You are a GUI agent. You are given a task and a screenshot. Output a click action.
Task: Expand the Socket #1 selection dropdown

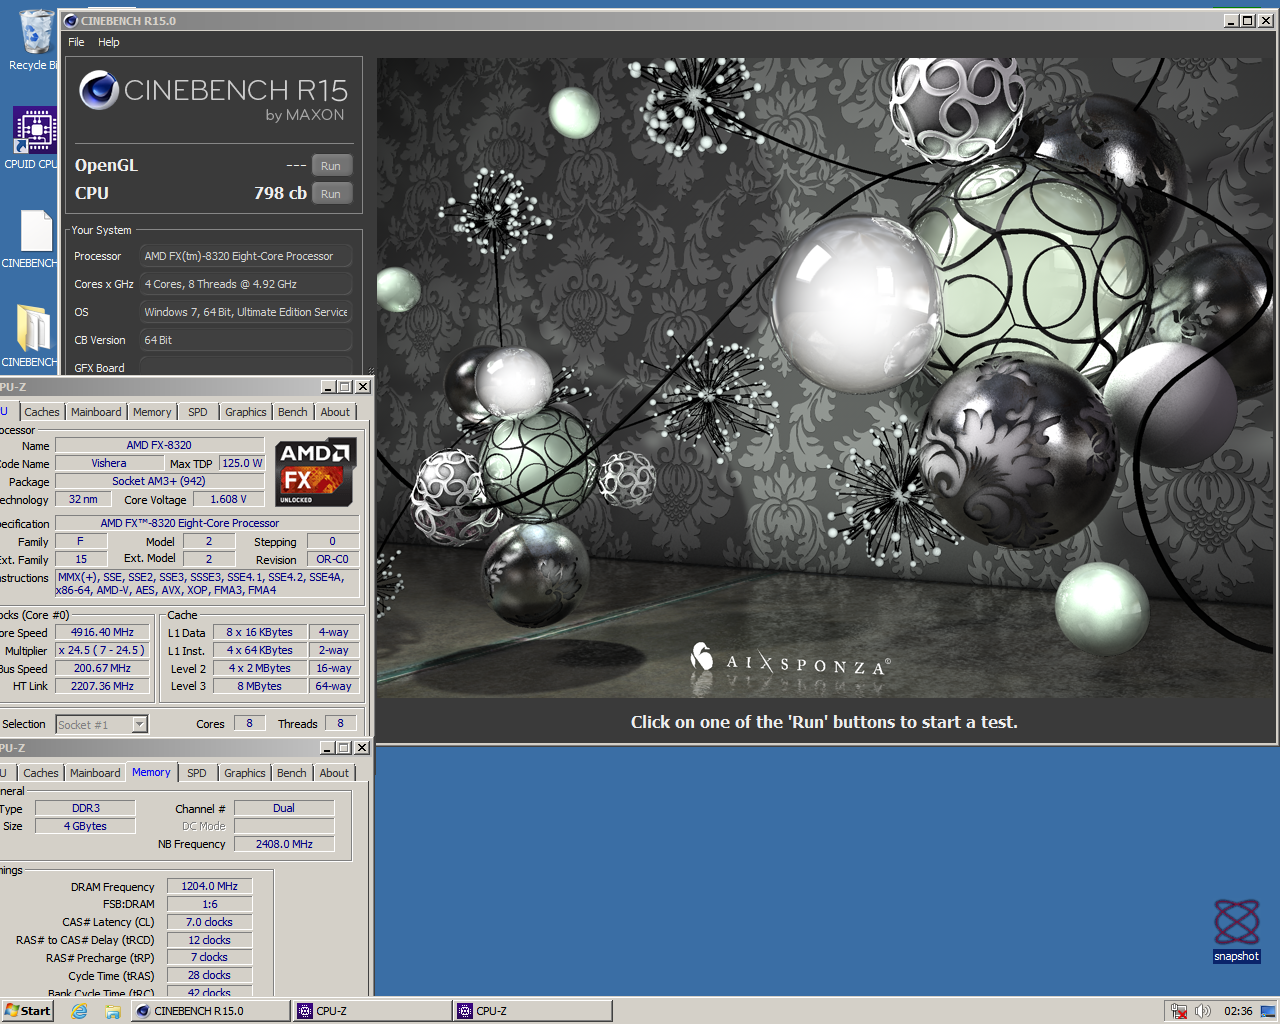140,724
